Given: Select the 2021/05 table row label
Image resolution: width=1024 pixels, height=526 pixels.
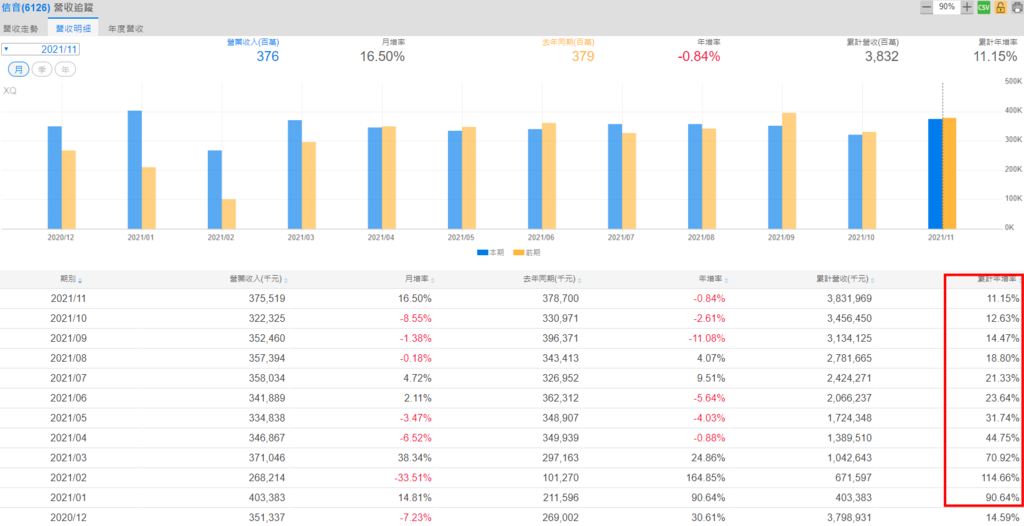Looking at the screenshot, I should (x=68, y=418).
